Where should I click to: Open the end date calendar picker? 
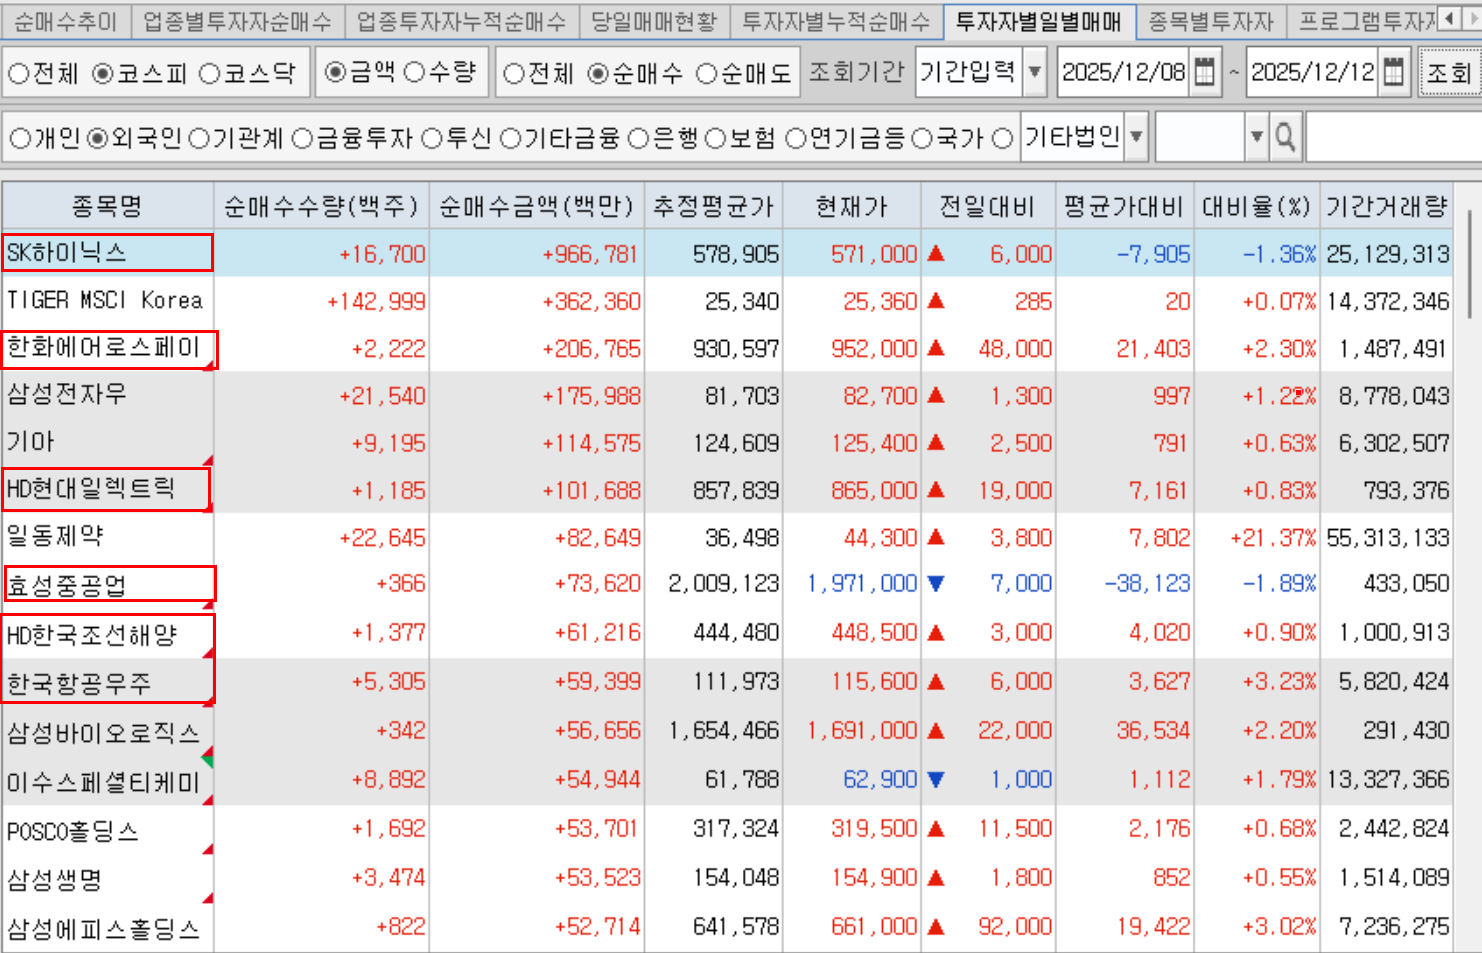click(1393, 73)
